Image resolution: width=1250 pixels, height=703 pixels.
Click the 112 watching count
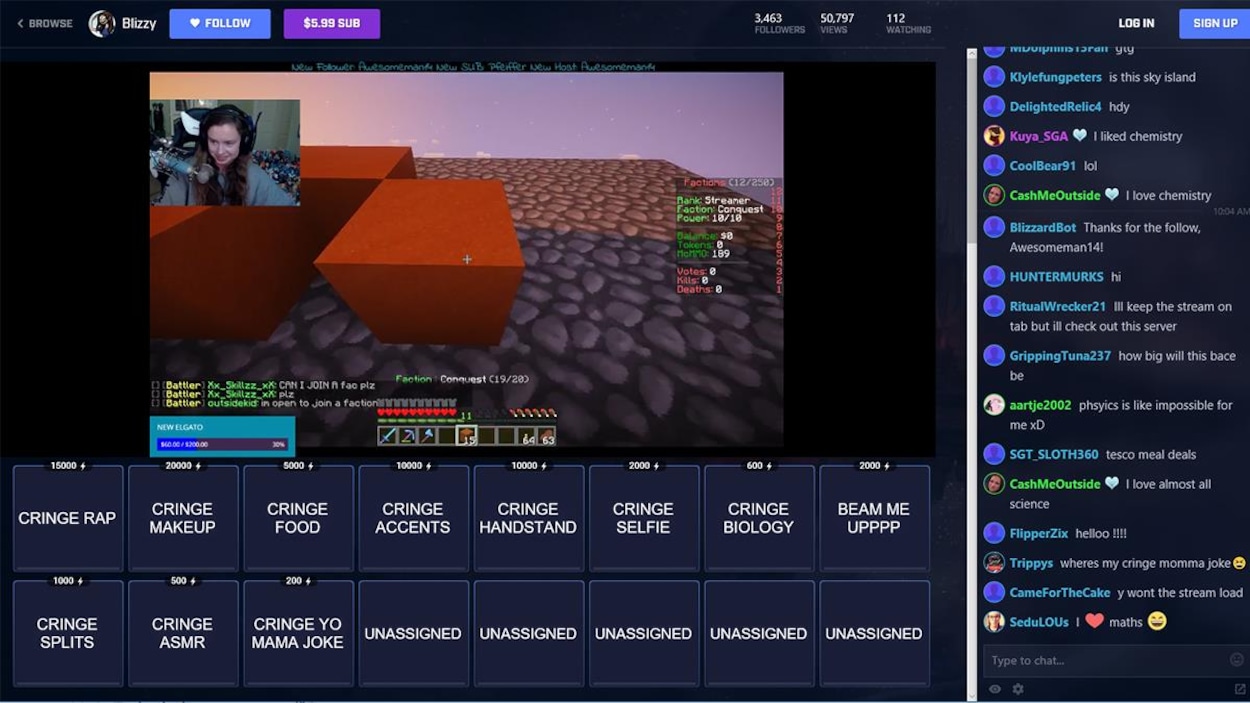908,23
